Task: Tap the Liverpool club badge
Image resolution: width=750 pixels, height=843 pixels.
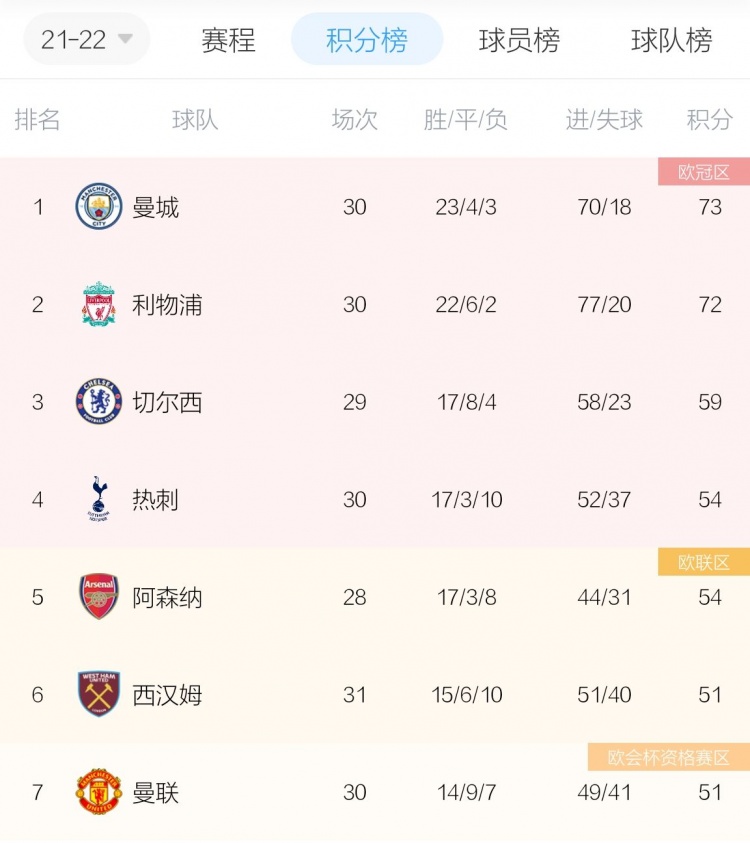Action: 99,304
